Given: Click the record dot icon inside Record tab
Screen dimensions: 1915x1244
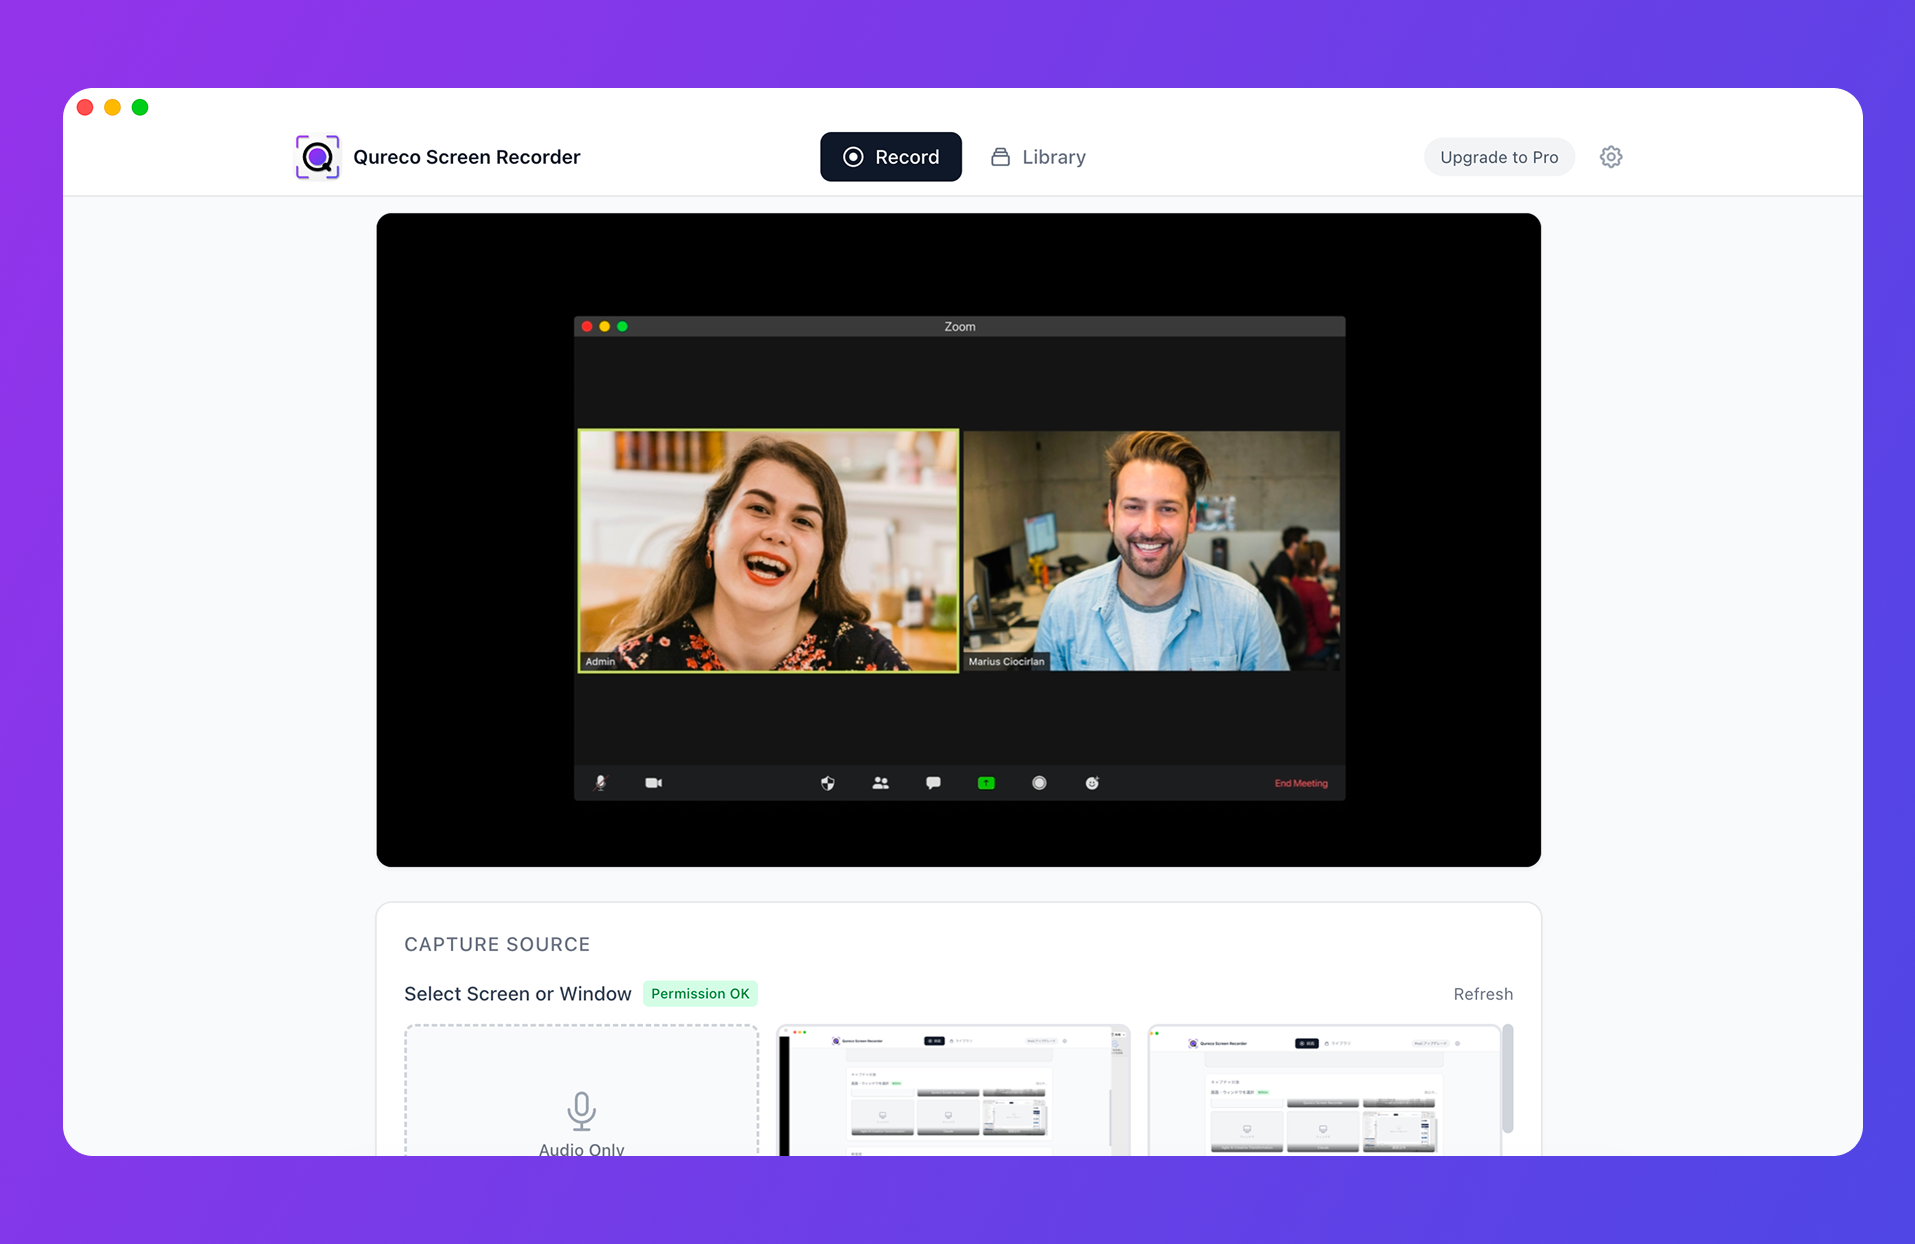Looking at the screenshot, I should (853, 157).
